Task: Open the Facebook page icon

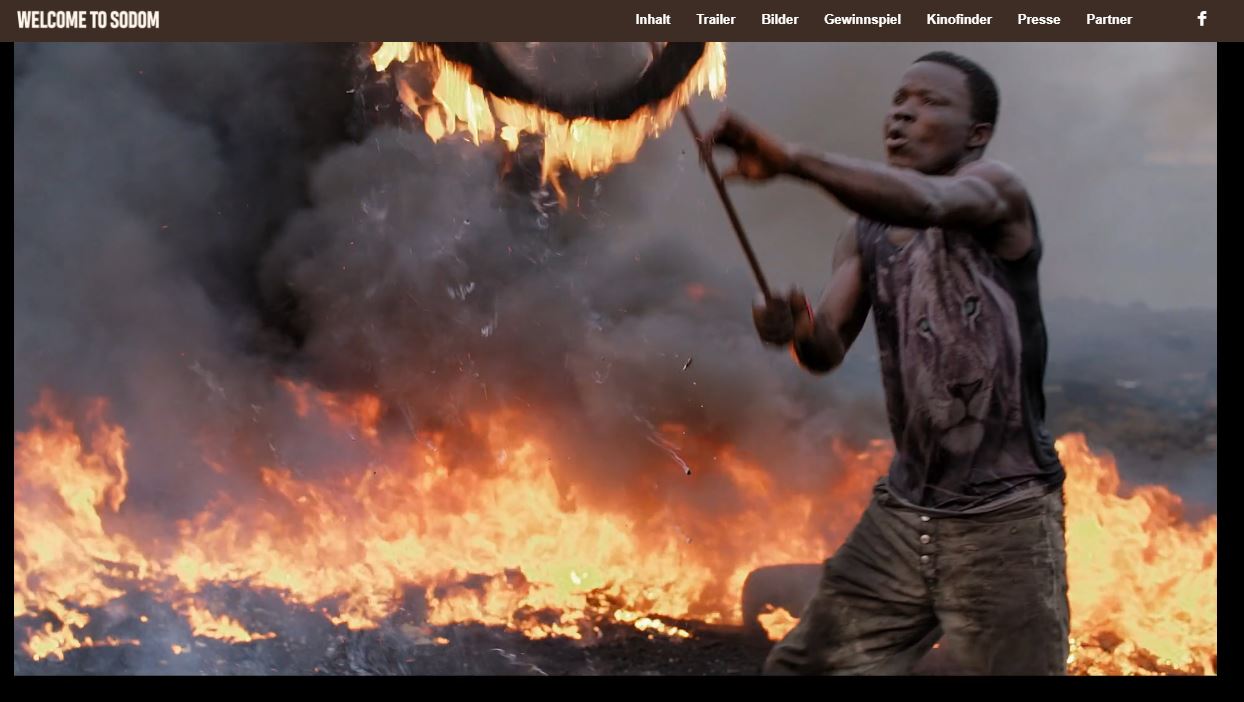Action: click(x=1202, y=19)
